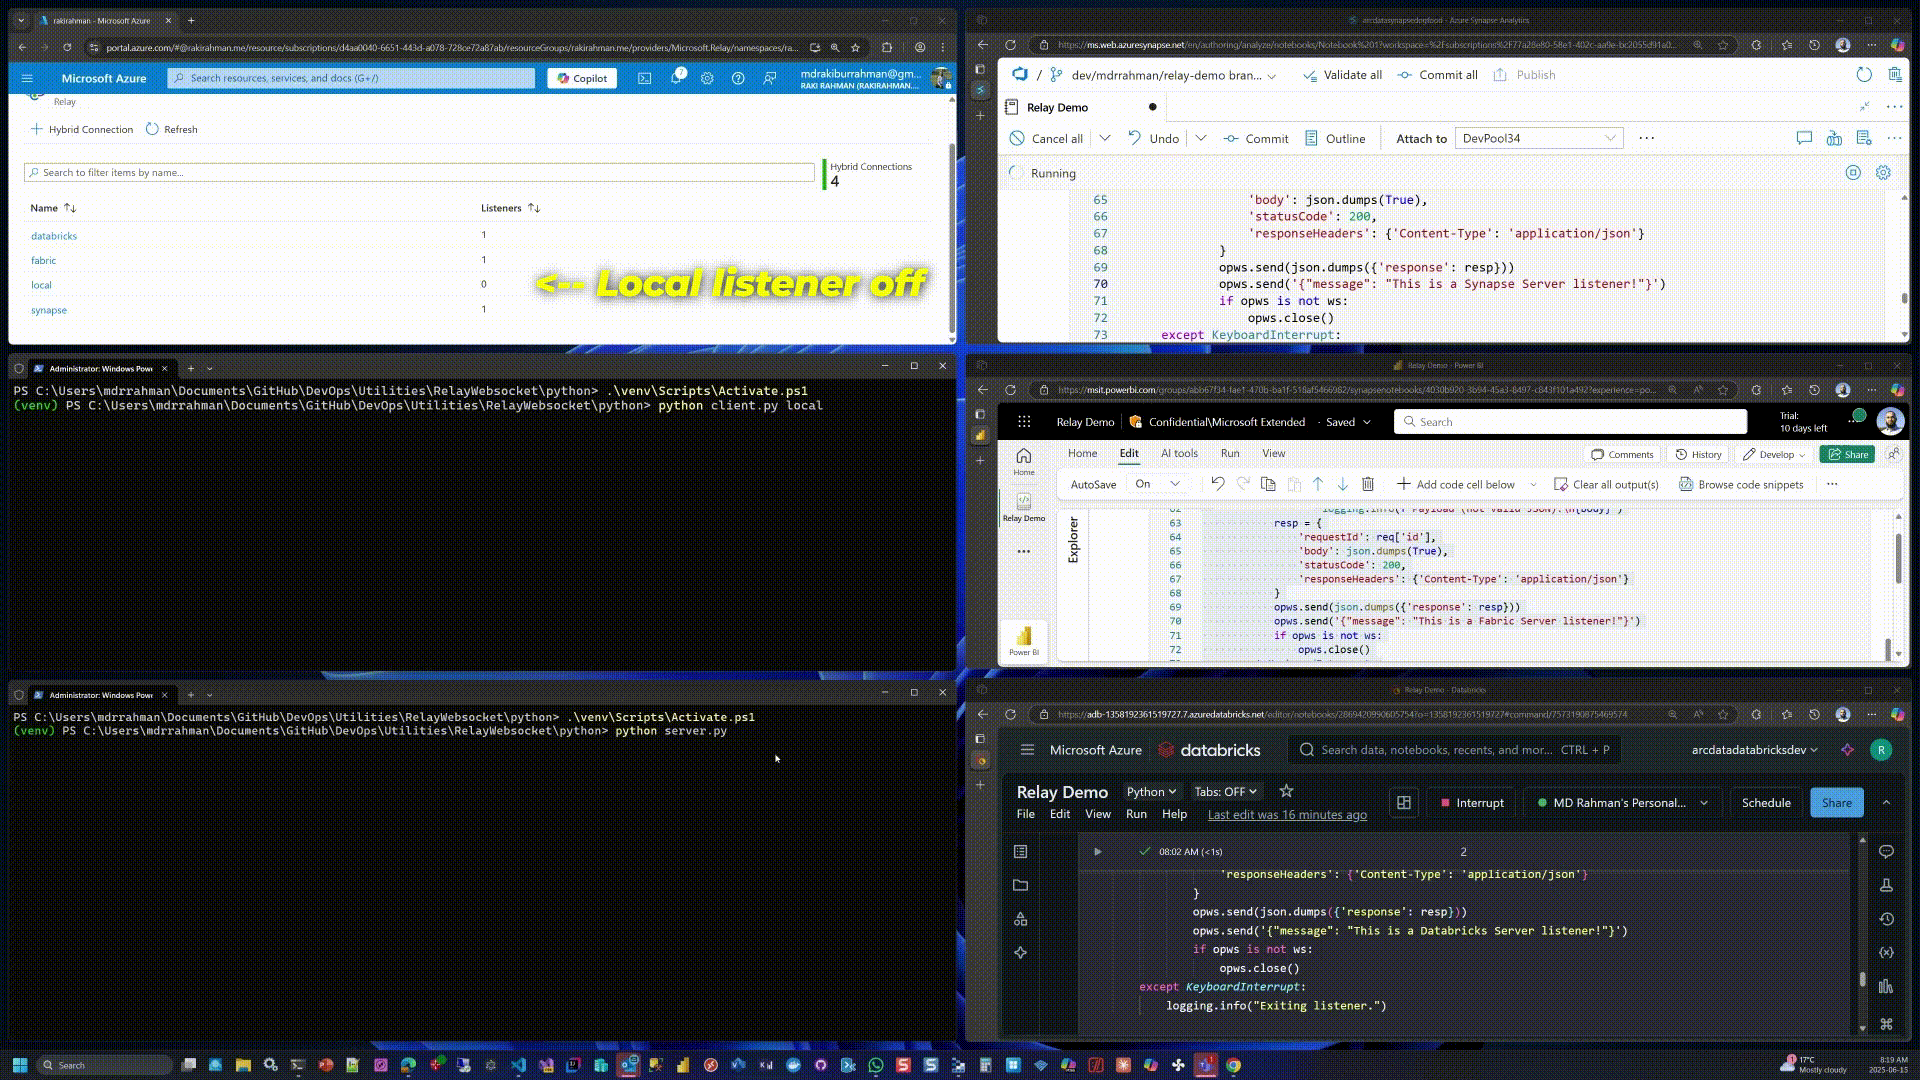Open Azure portal settings gear
1920x1080 pixels.
pyautogui.click(x=707, y=78)
